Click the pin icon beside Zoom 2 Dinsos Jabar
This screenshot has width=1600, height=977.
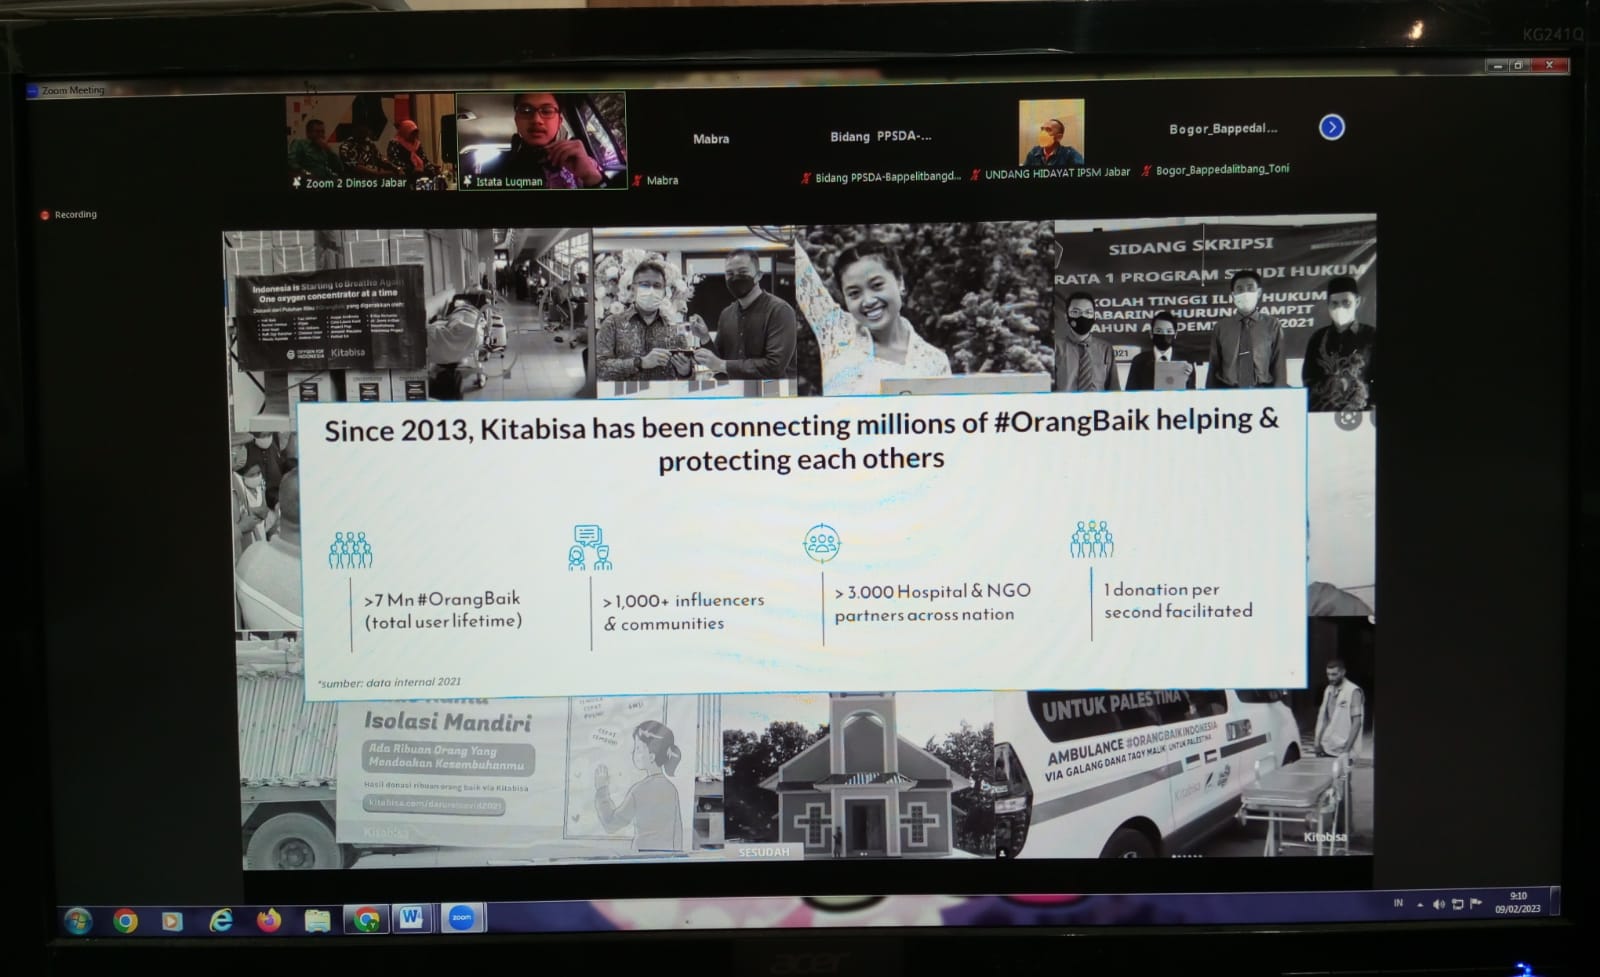pos(297,184)
